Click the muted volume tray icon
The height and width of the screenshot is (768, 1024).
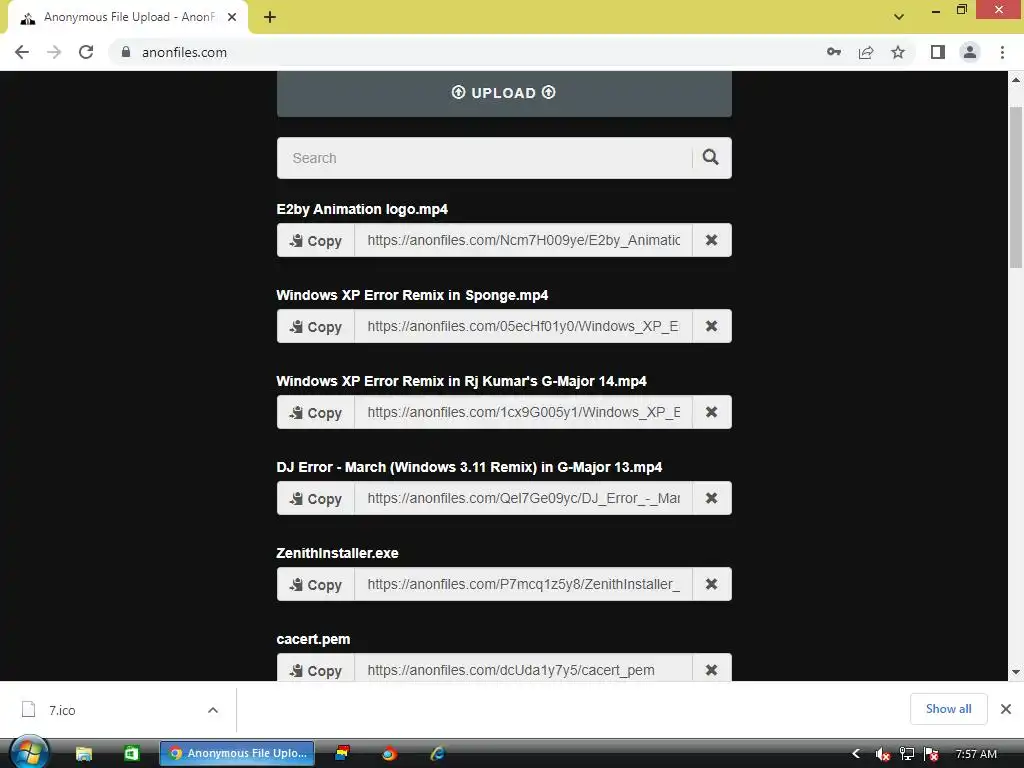tap(882, 754)
